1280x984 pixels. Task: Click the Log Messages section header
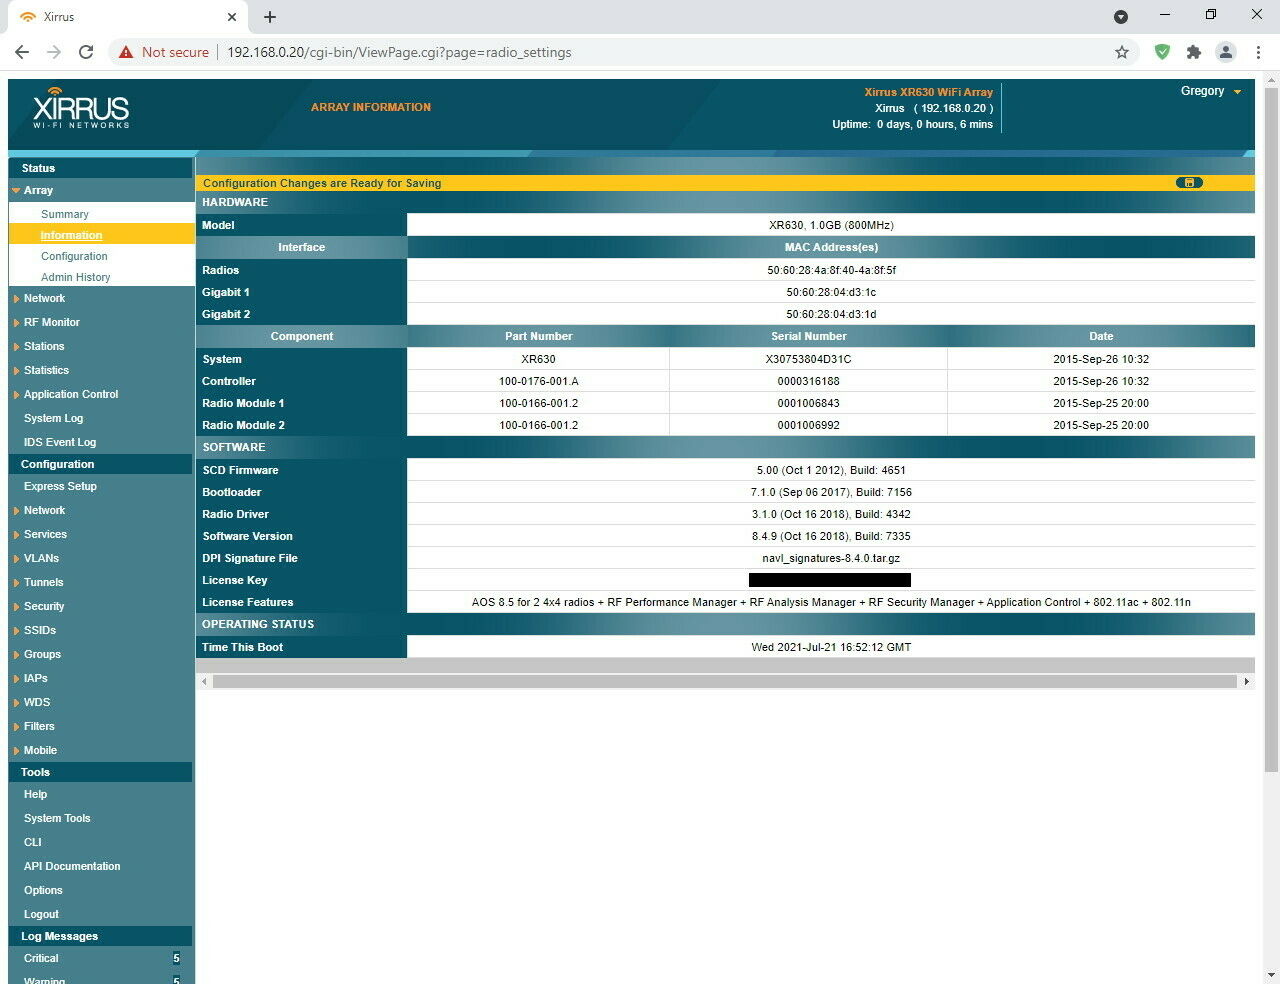tap(100, 936)
